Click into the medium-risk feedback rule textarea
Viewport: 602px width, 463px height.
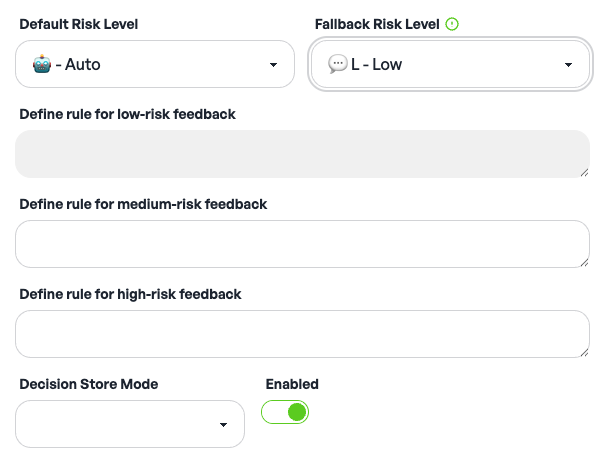[x=300, y=244]
